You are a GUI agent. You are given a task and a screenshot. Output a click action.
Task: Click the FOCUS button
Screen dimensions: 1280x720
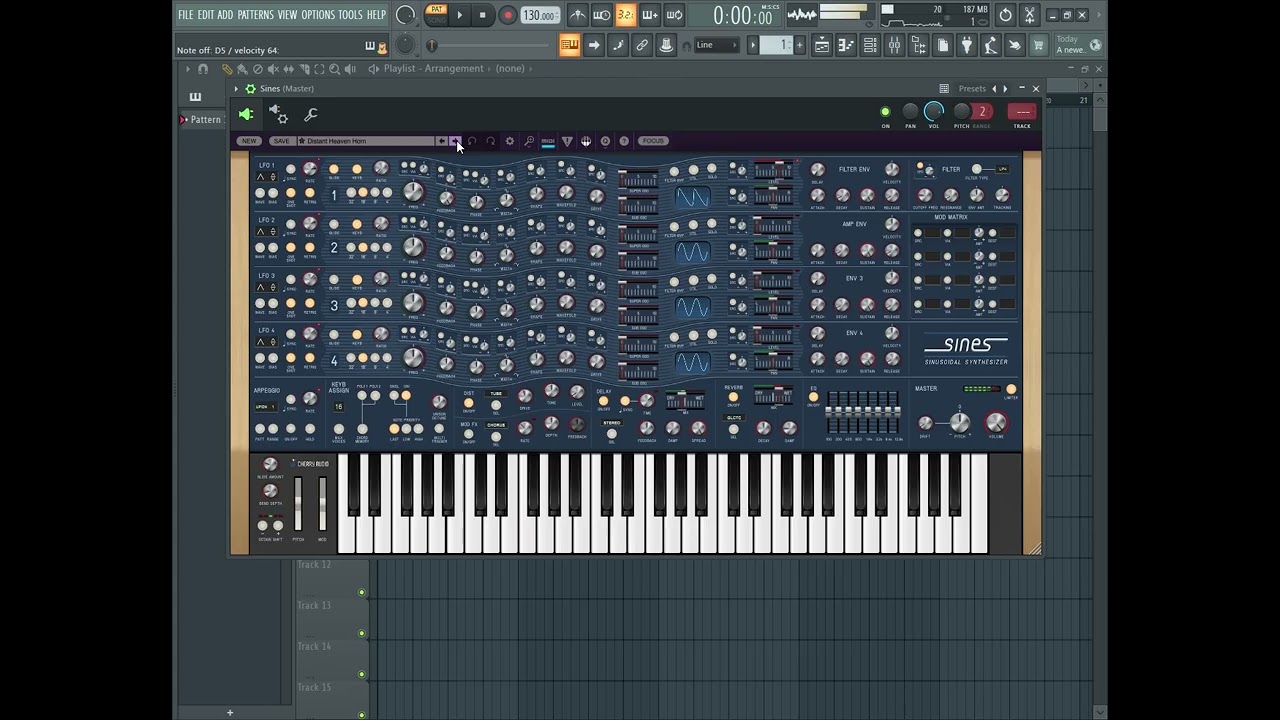pyautogui.click(x=653, y=141)
